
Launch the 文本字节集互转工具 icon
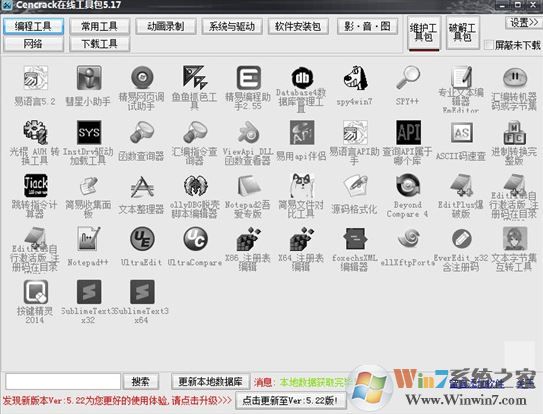pyautogui.click(x=515, y=239)
